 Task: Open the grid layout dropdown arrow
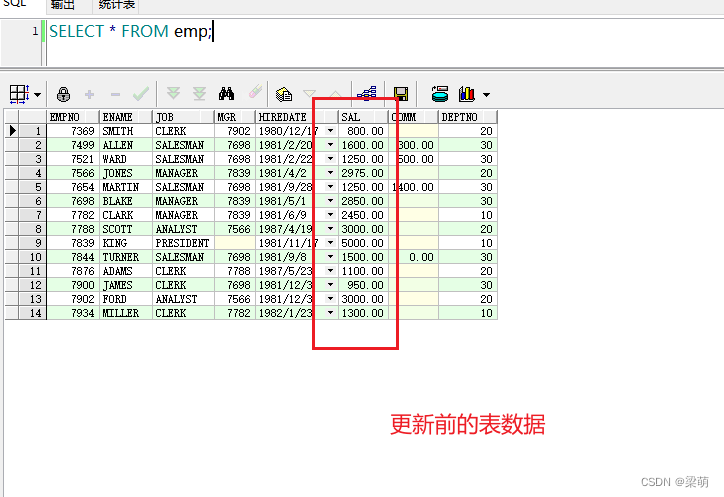[x=37, y=95]
